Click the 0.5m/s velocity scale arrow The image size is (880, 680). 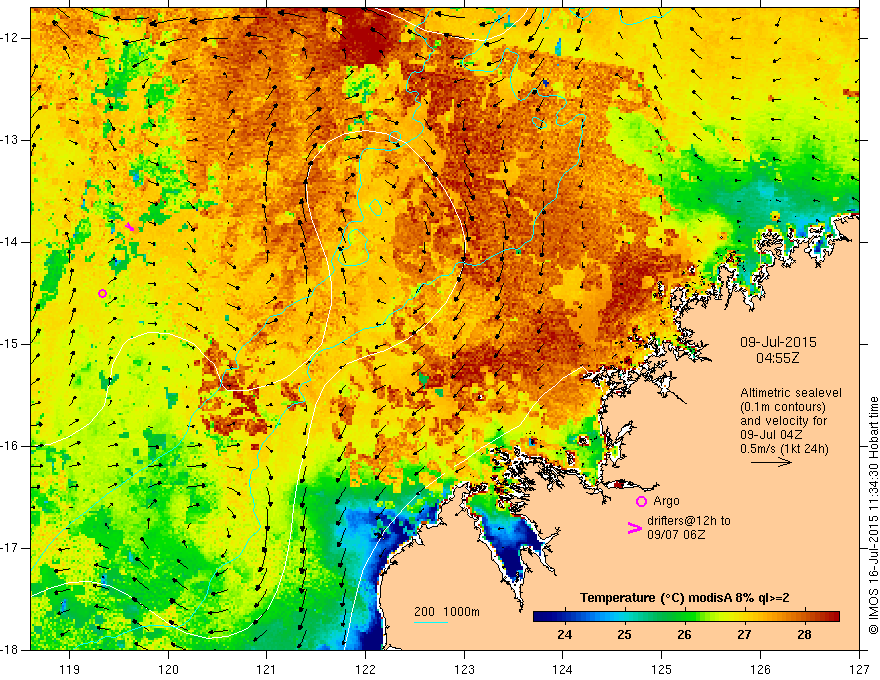click(771, 462)
